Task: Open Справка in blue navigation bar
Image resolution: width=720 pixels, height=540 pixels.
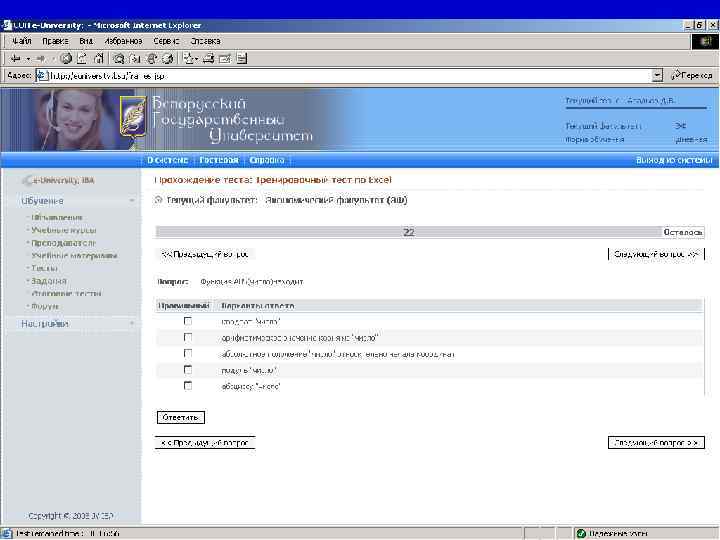Action: pos(267,160)
